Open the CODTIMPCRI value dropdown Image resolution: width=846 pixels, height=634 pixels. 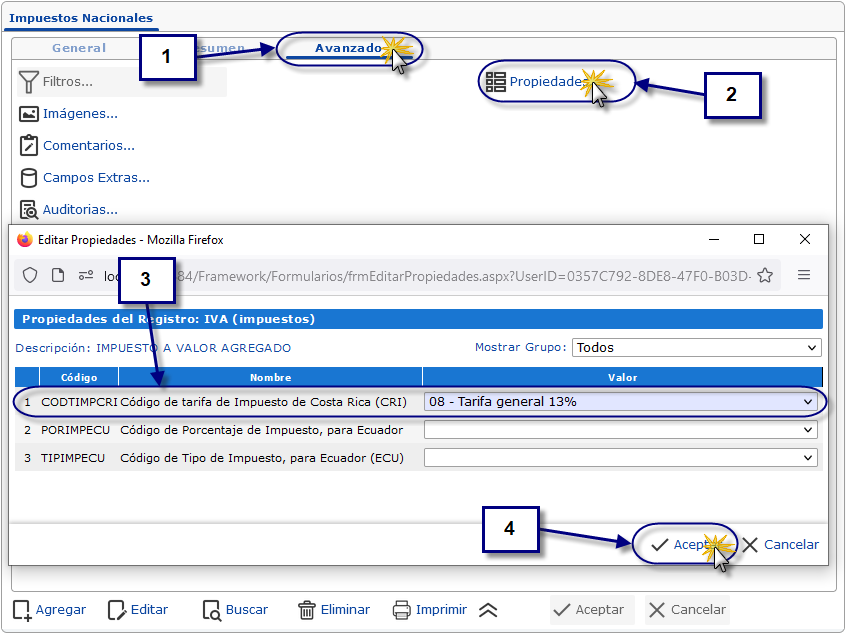[x=620, y=401]
